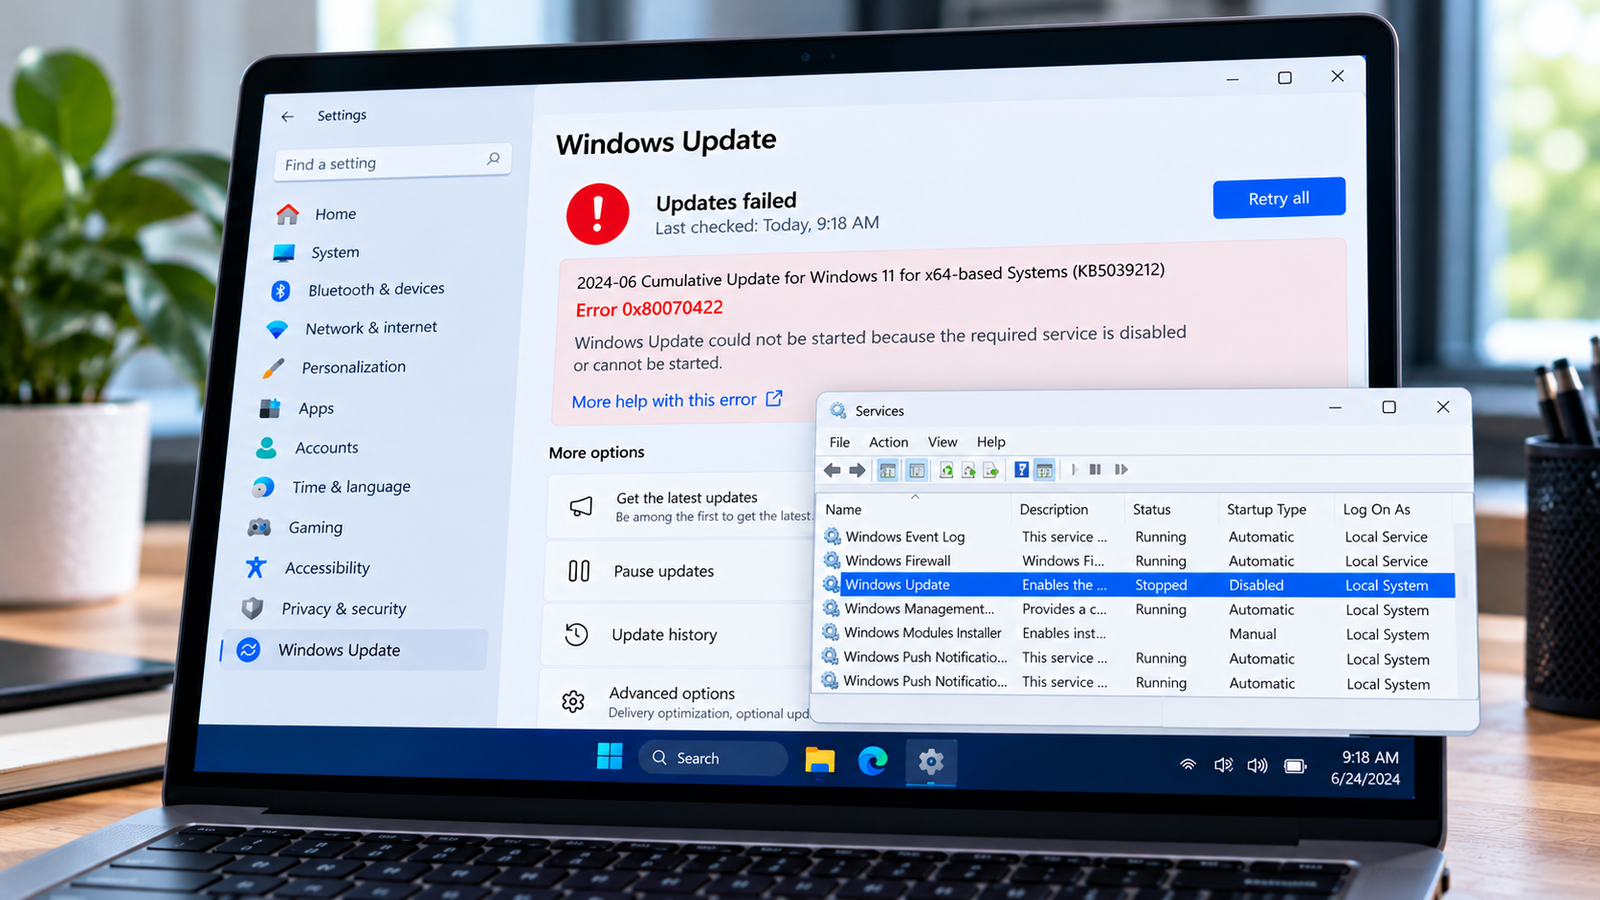The width and height of the screenshot is (1600, 900).
Task: Click the Back arrow in Services toolbar
Action: click(x=832, y=470)
